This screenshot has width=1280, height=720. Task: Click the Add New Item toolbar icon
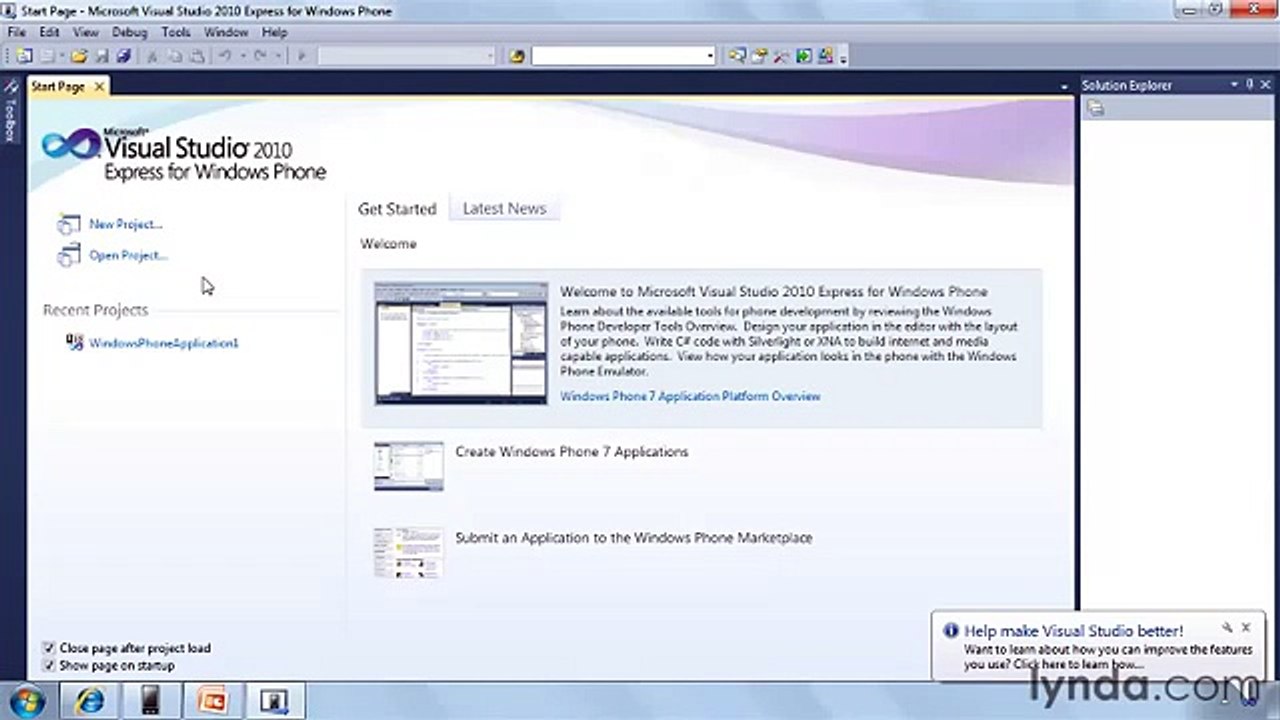[47, 56]
